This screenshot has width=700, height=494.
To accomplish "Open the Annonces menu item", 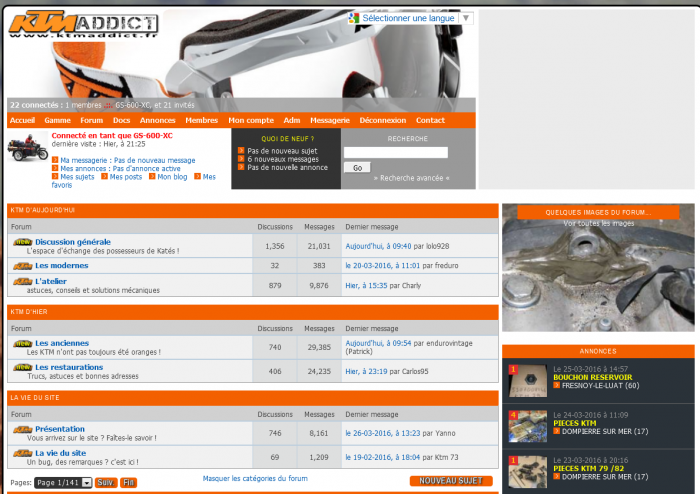I will pos(157,120).
